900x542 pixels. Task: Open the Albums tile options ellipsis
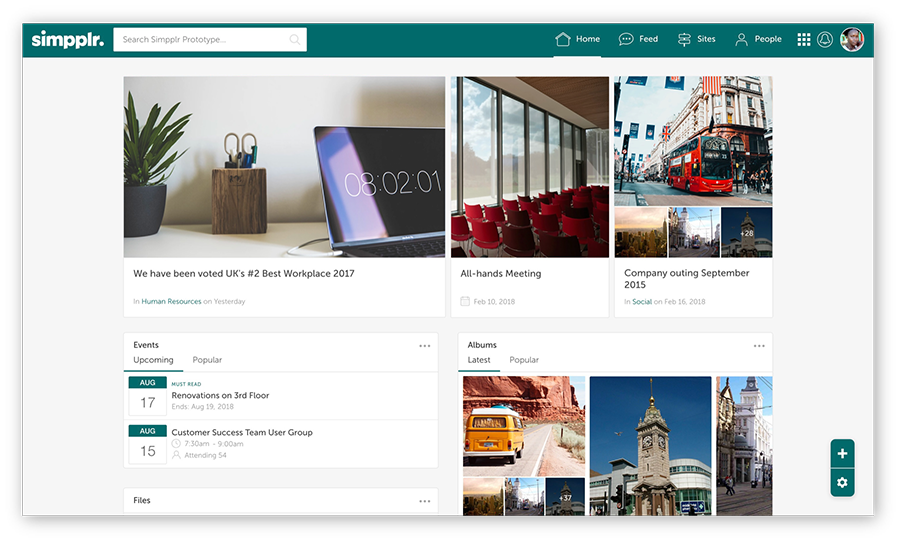(759, 346)
